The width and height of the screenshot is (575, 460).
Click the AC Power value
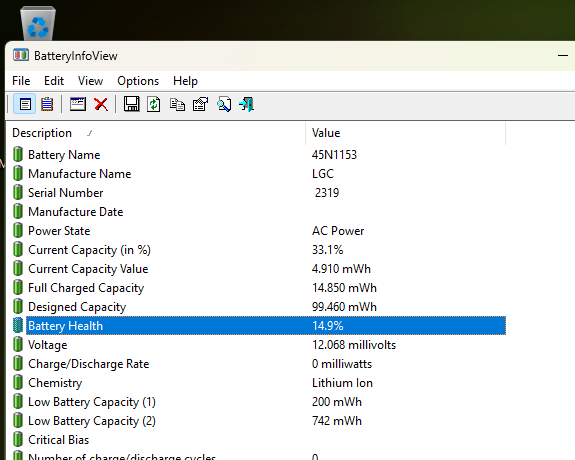[338, 231]
